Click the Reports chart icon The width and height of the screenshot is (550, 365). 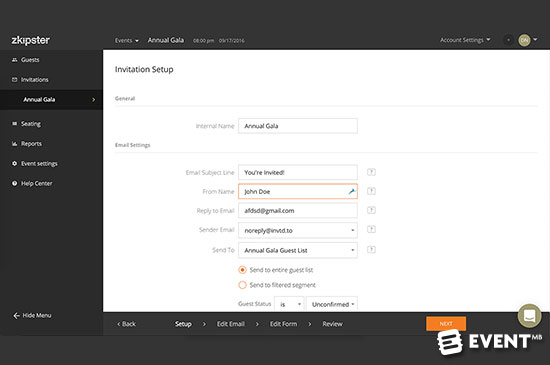[14, 144]
